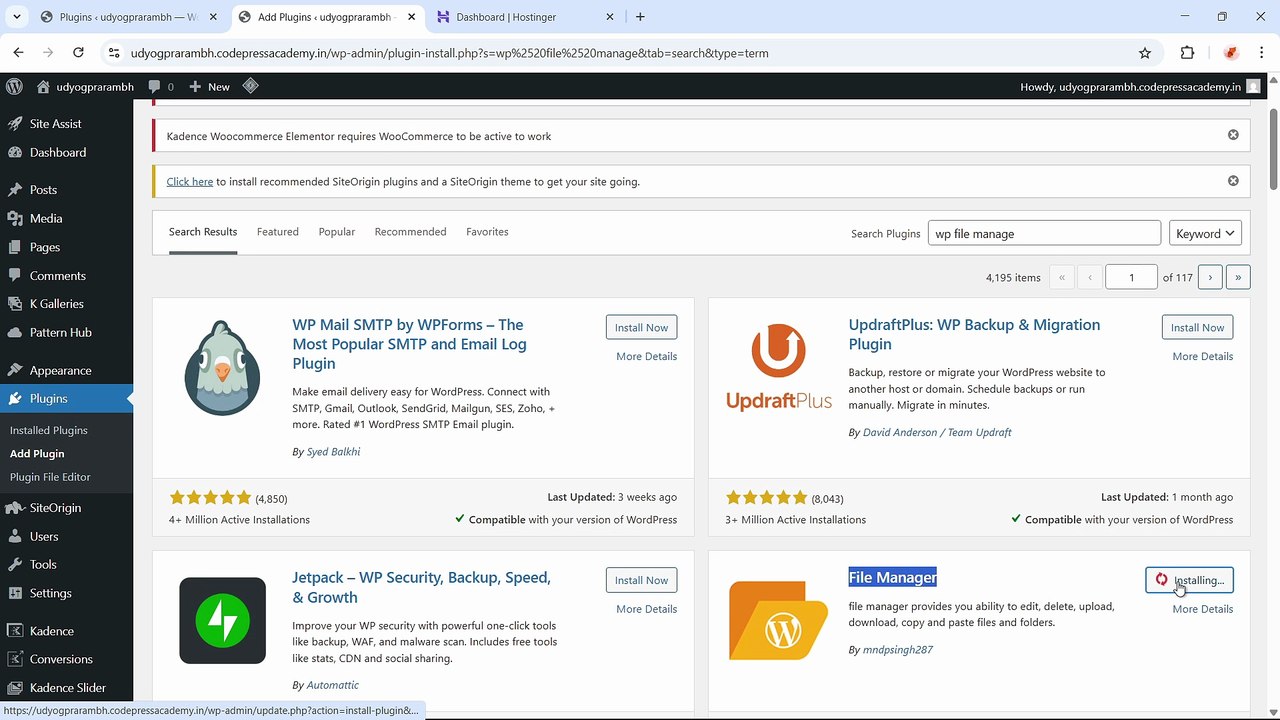The width and height of the screenshot is (1280, 720).
Task: Switch to the Popular plugins tab
Action: 337,232
